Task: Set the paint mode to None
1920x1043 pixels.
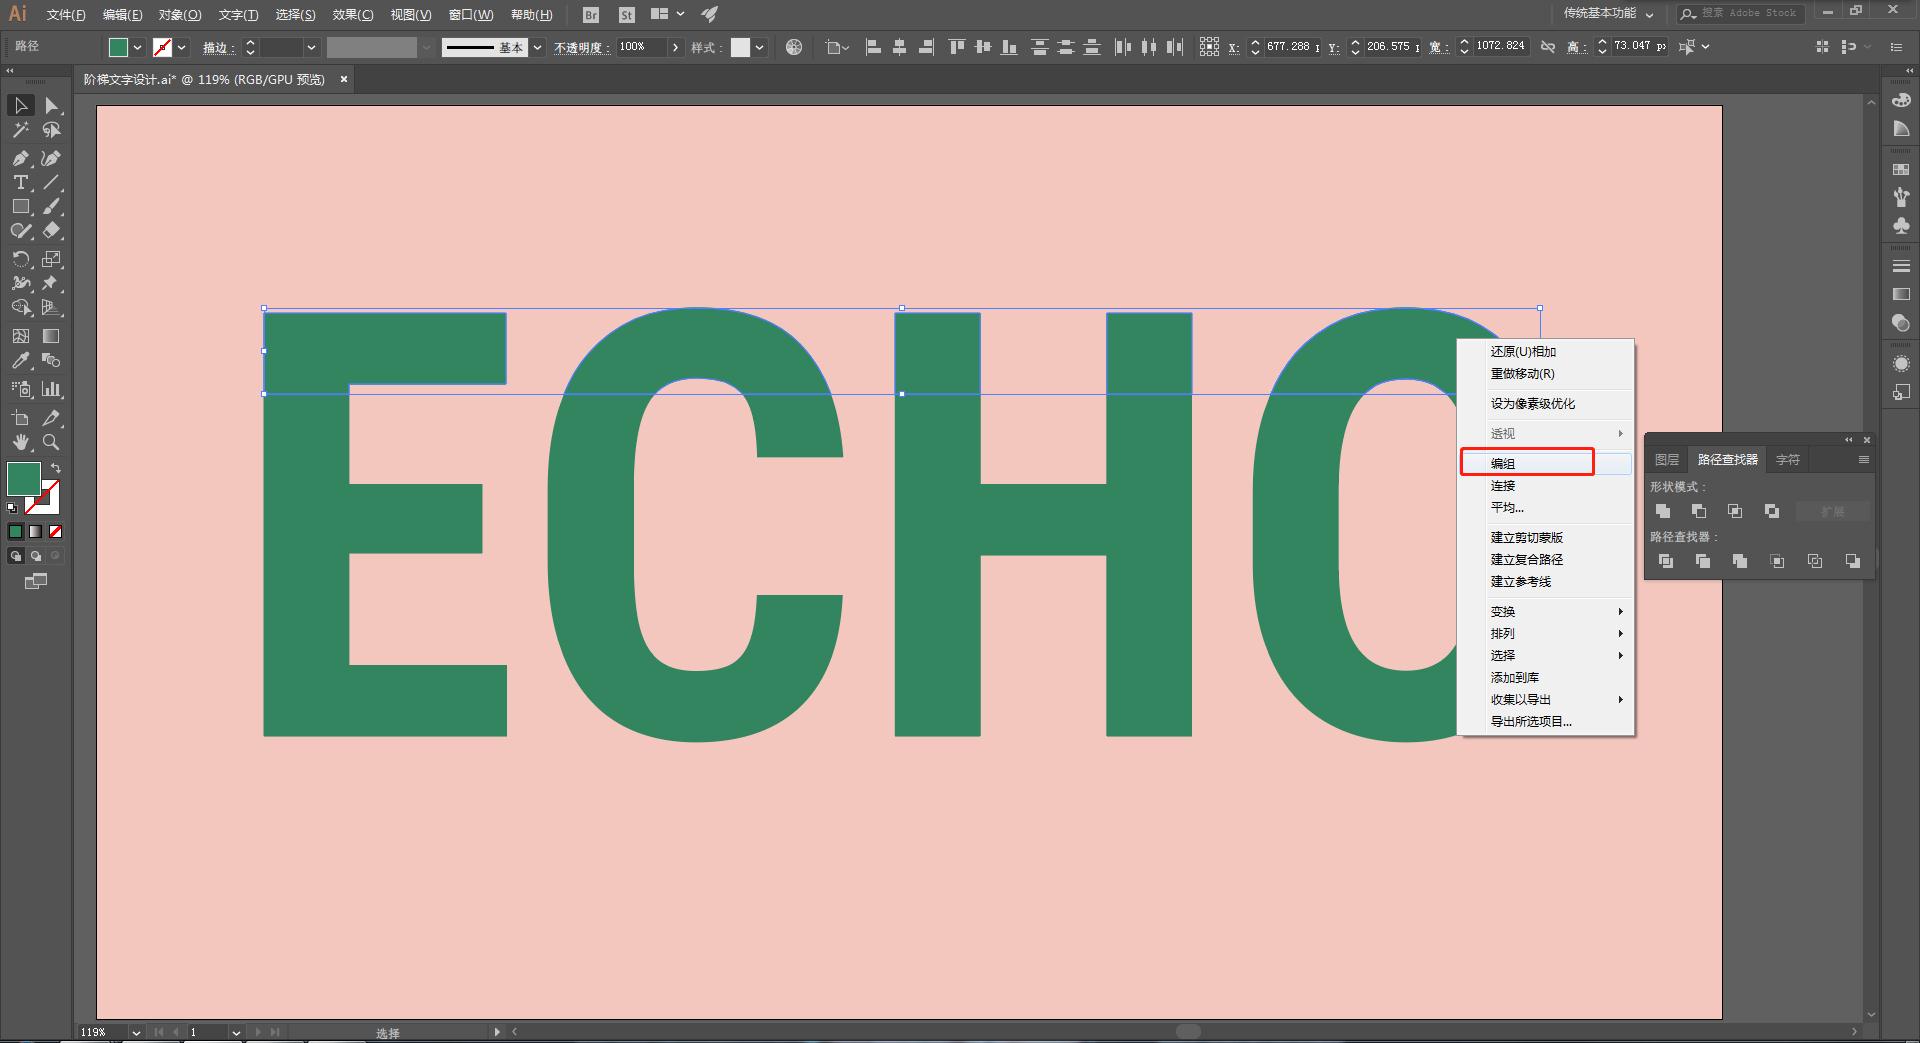Action: (56, 532)
